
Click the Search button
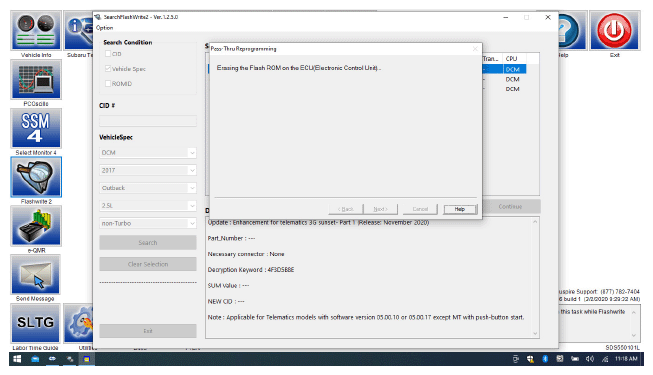click(148, 242)
